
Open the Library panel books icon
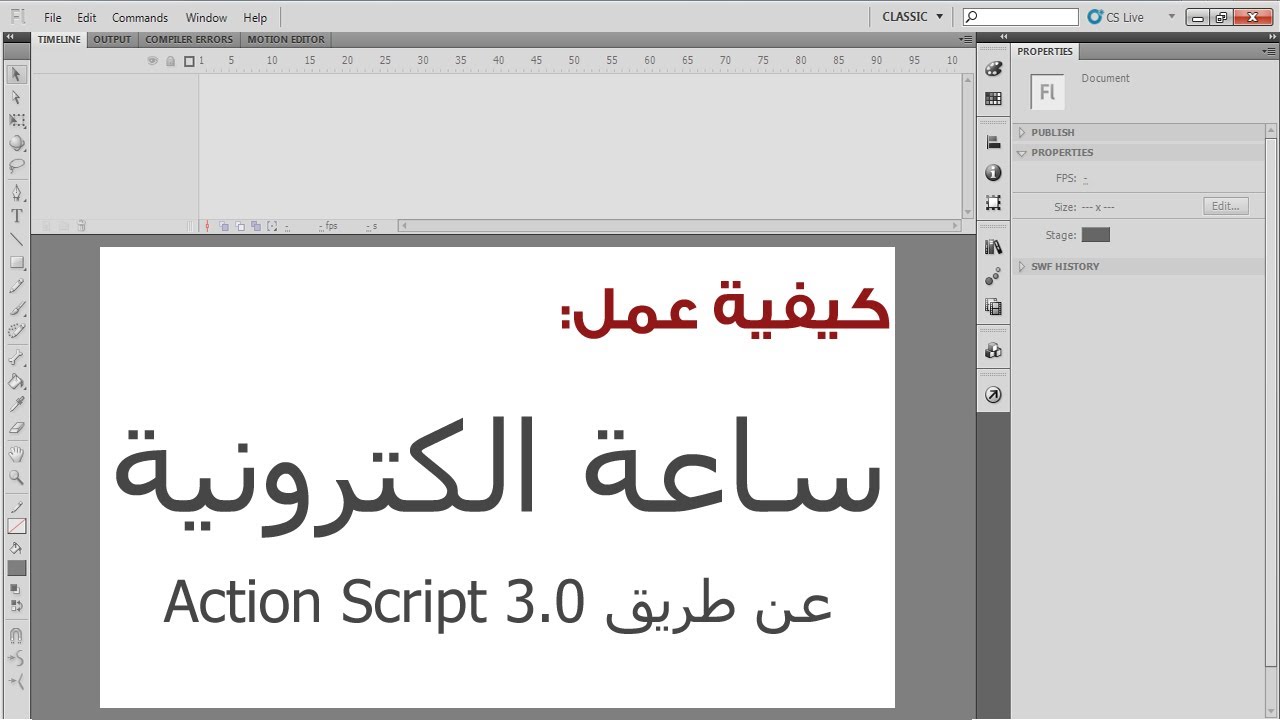point(993,247)
